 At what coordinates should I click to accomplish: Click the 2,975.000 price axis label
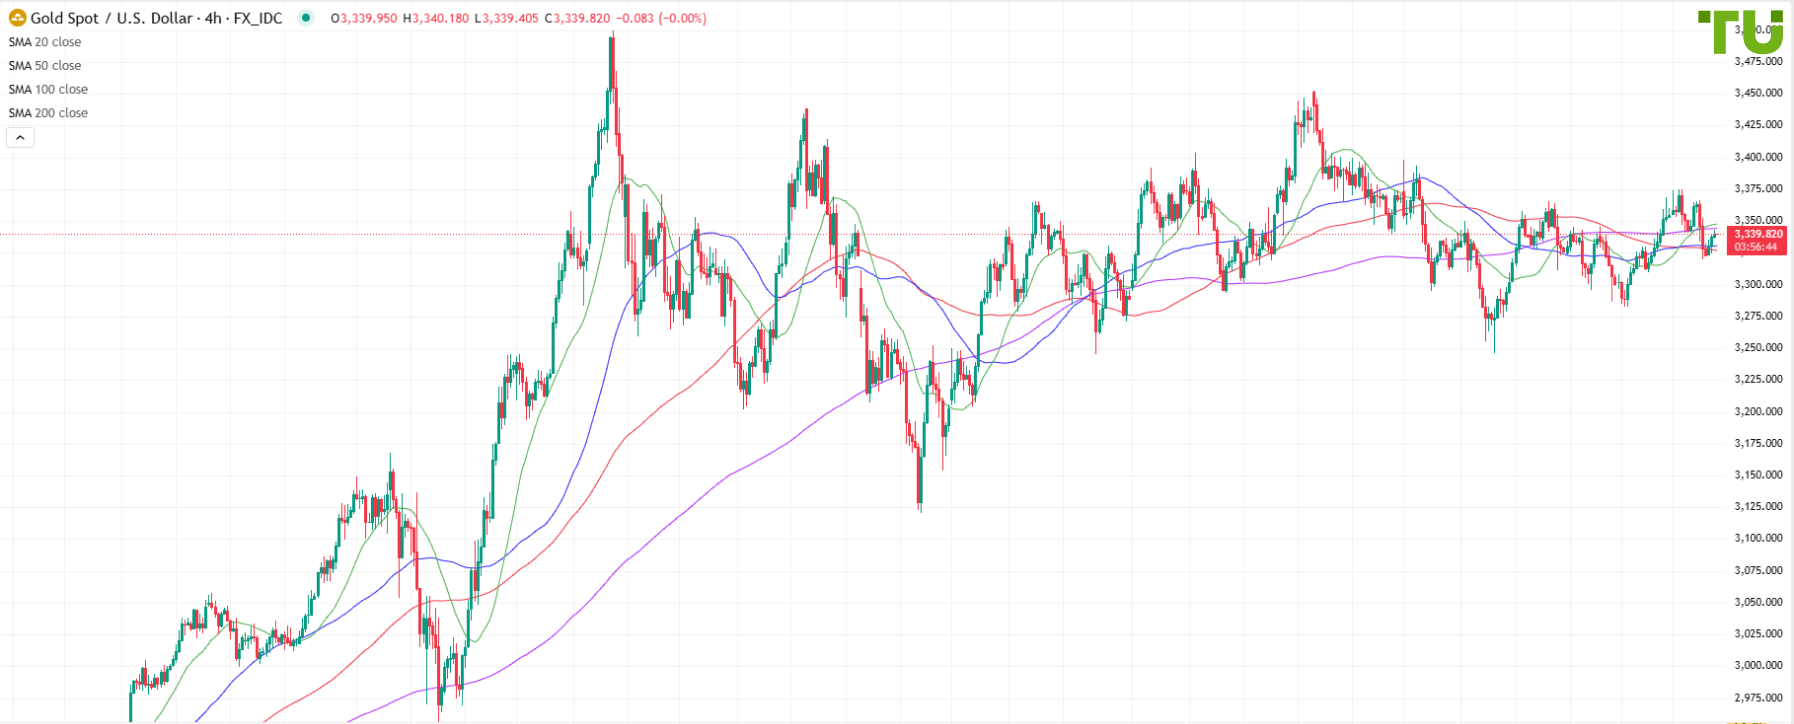1758,697
